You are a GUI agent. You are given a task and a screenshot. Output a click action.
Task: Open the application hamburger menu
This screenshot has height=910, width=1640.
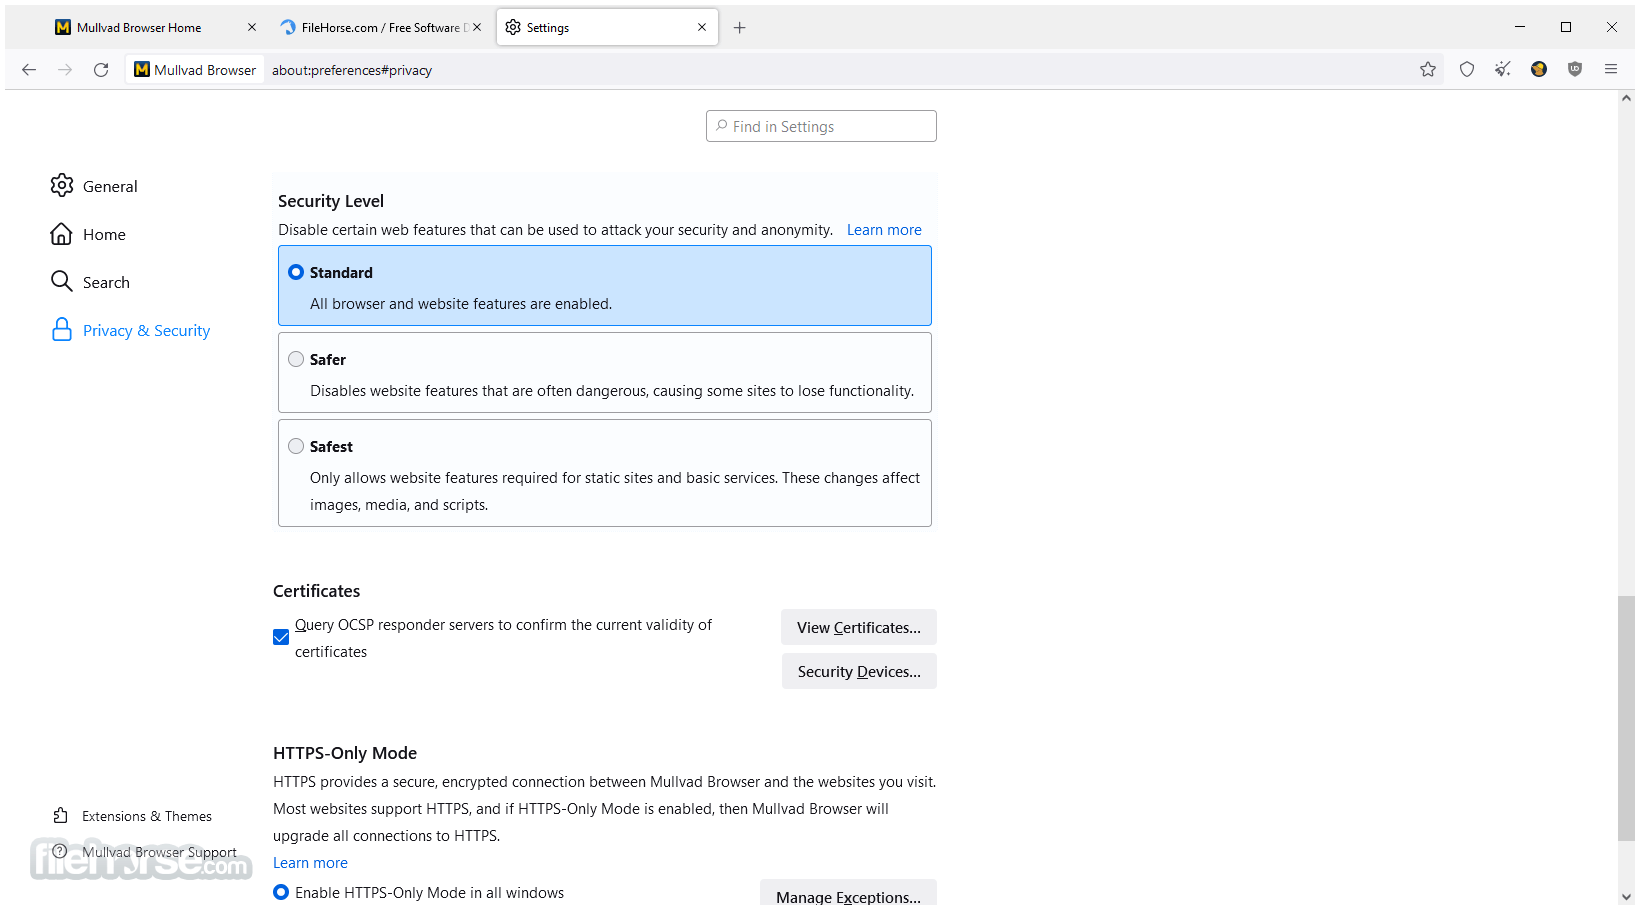[x=1611, y=70]
